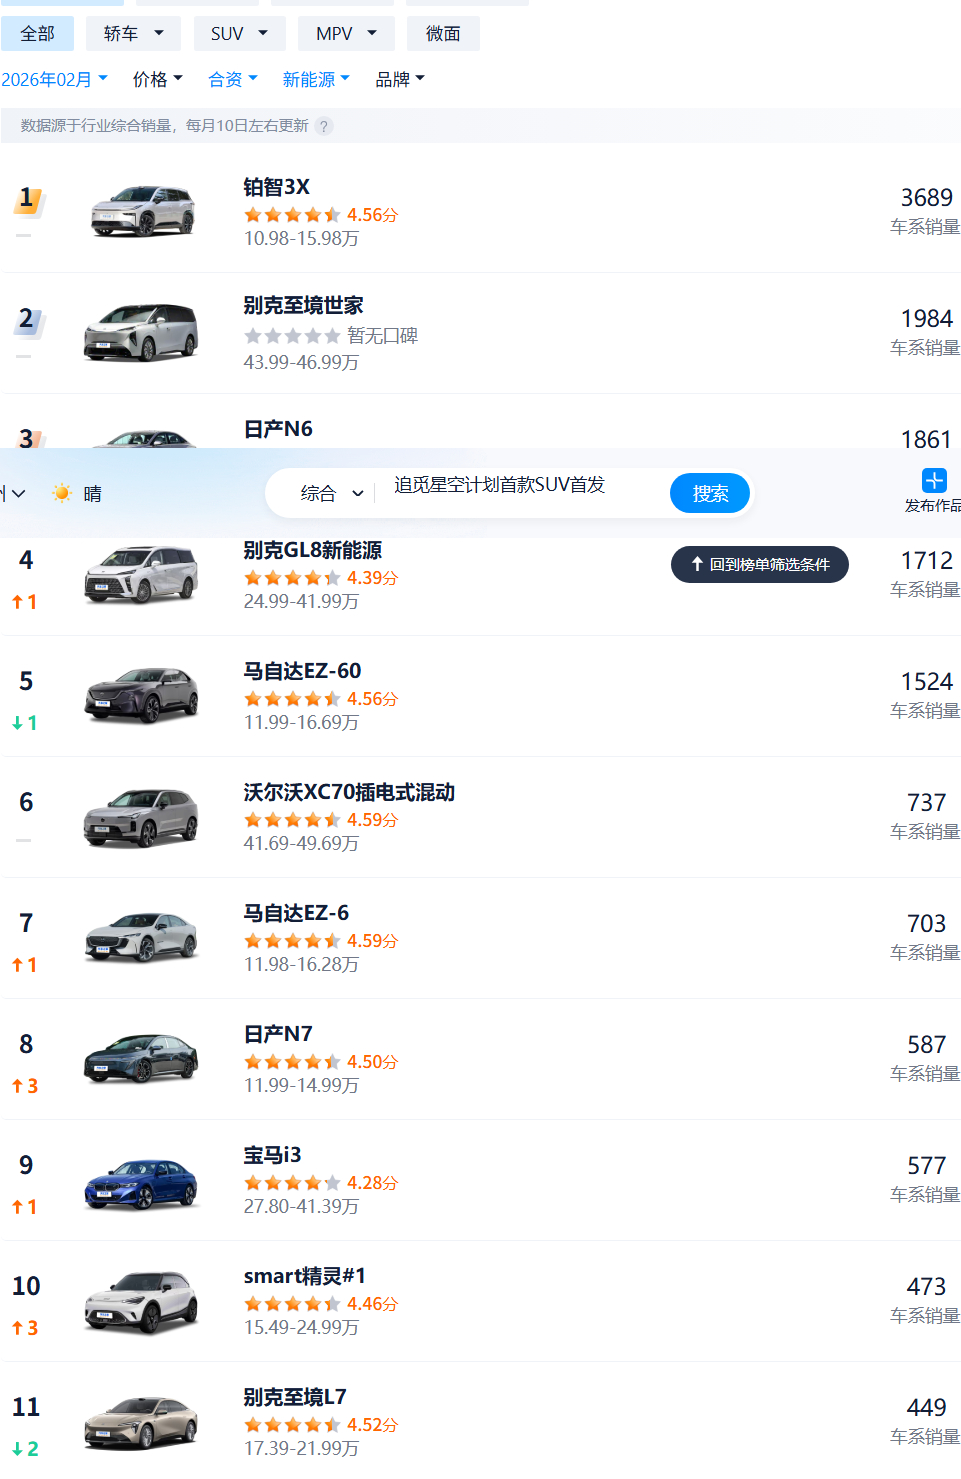Click the blue 搜索 button
The height and width of the screenshot is (1479, 961).
pyautogui.click(x=710, y=493)
